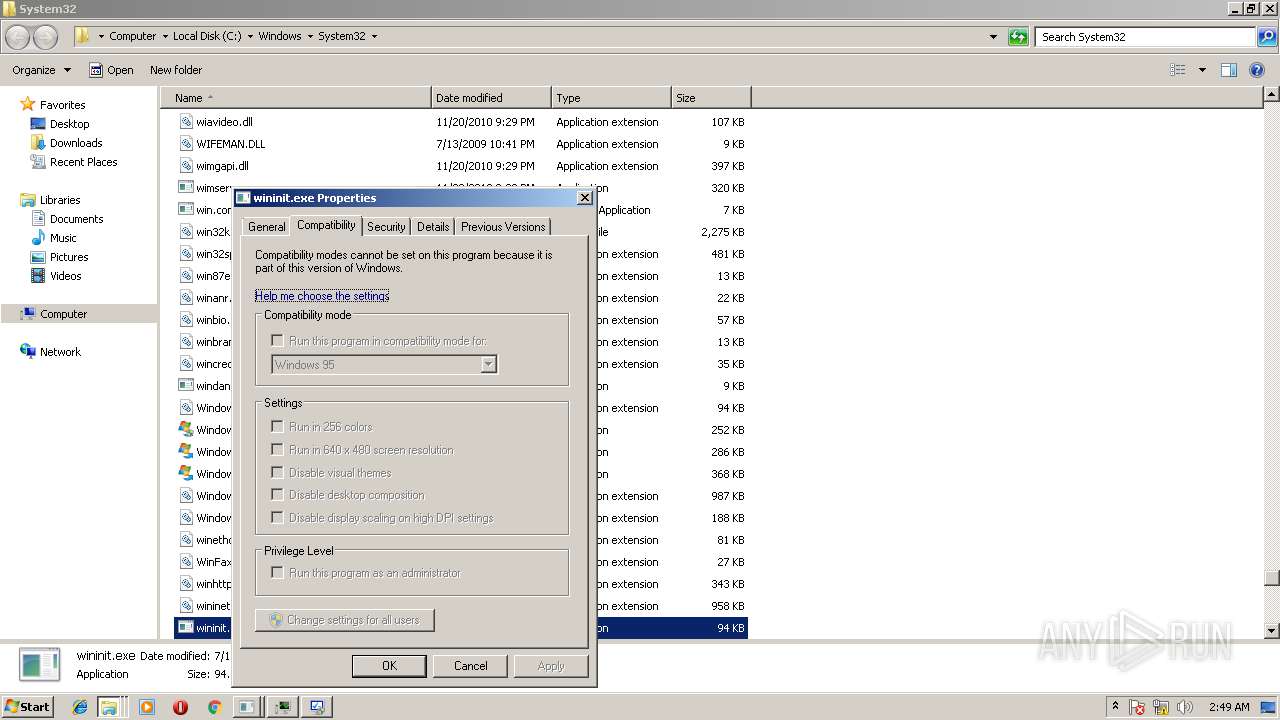Viewport: 1280px width, 720px height.
Task: Select the Compatibility tab
Action: tap(326, 225)
